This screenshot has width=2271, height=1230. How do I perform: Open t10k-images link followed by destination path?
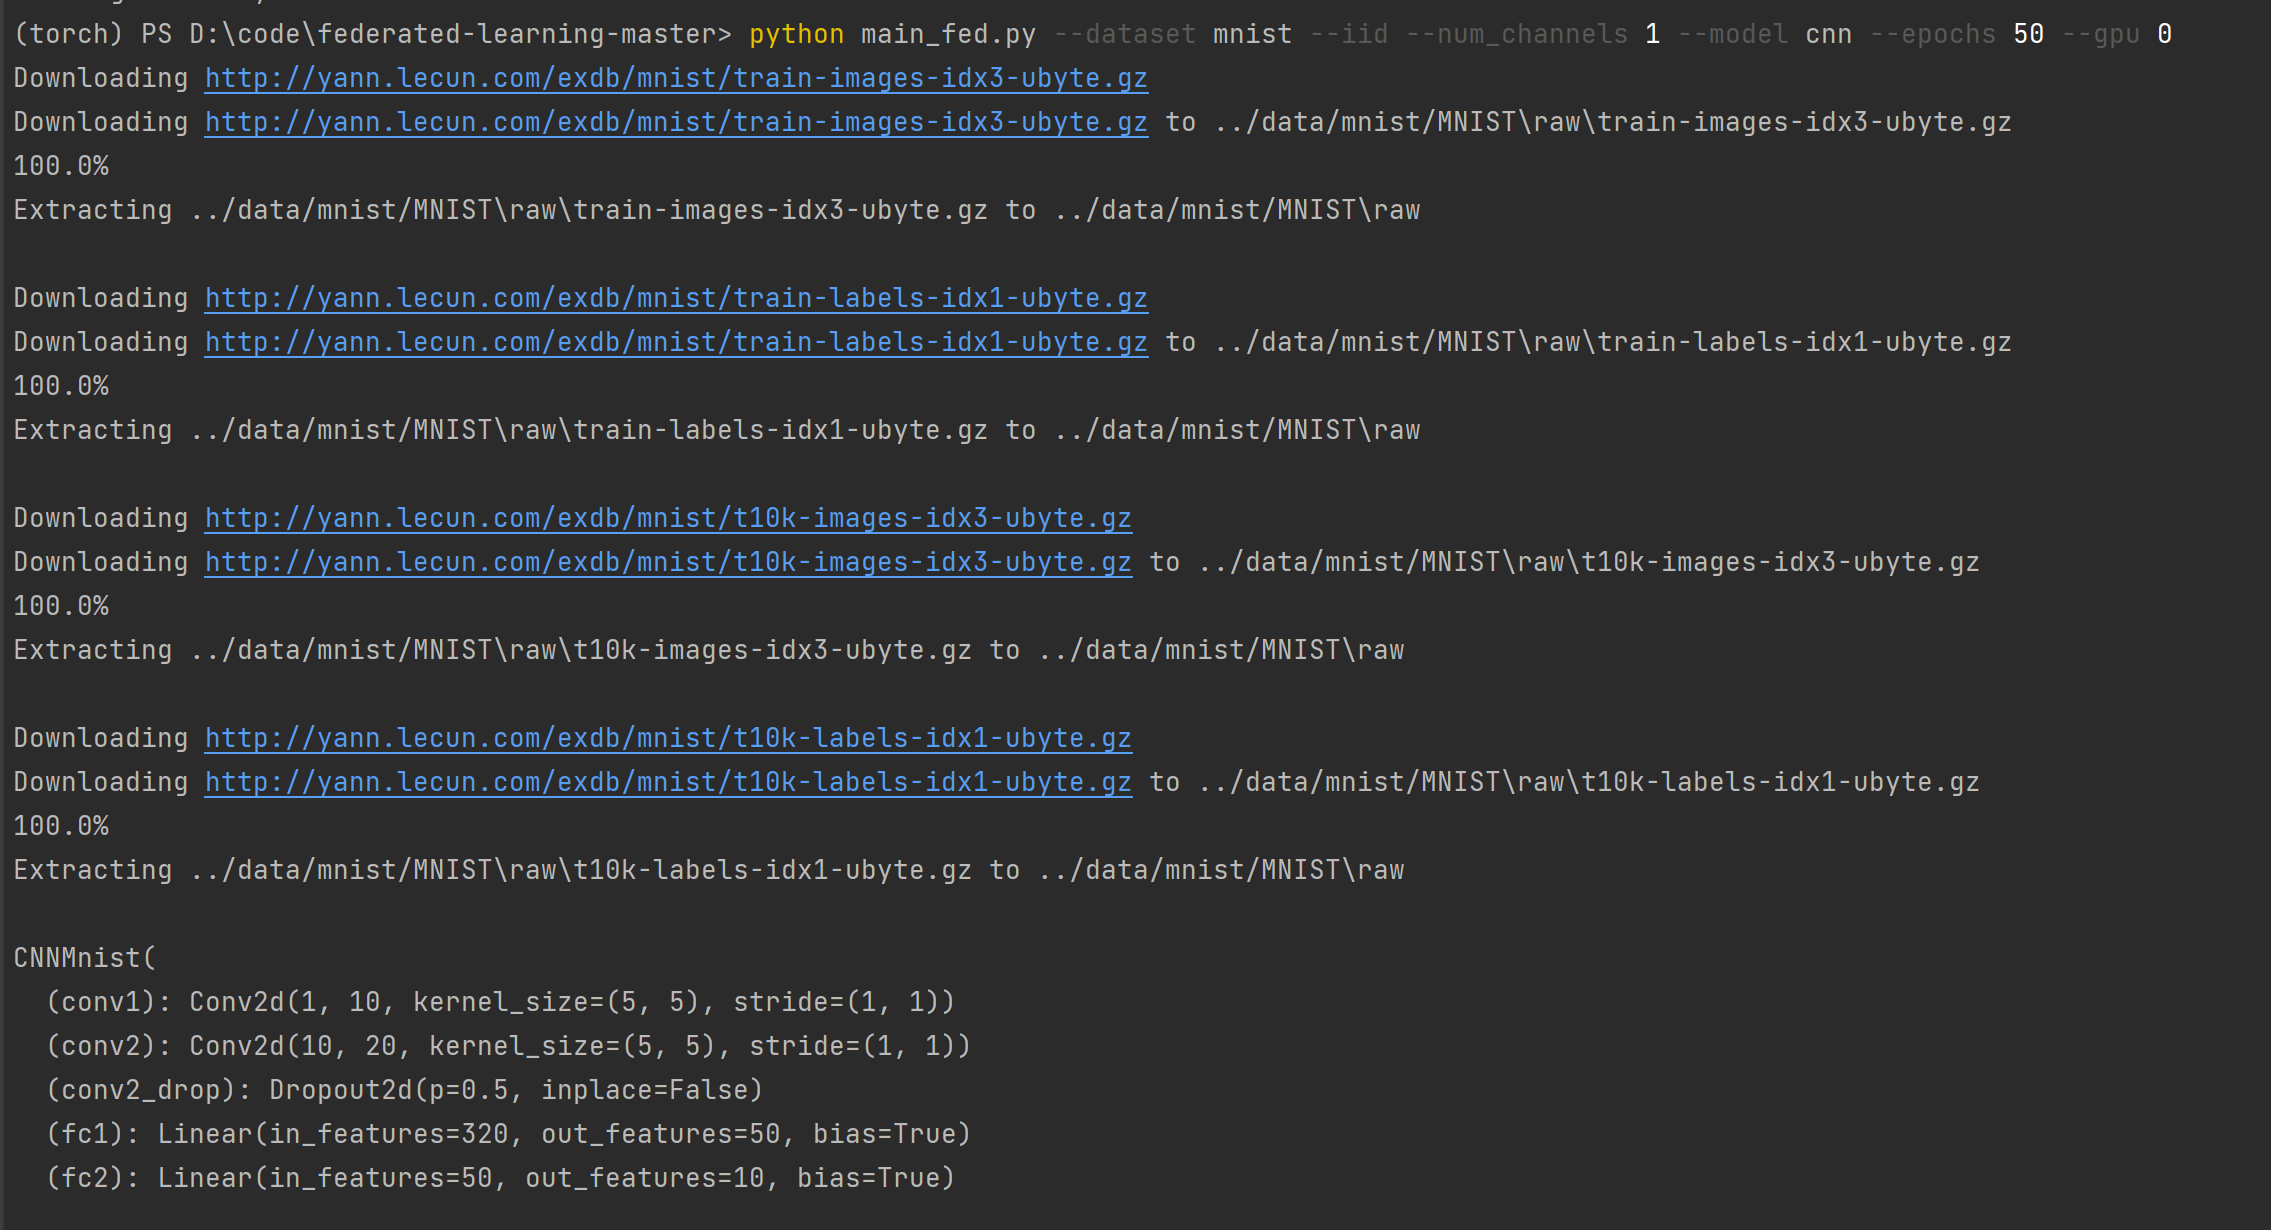(x=668, y=562)
